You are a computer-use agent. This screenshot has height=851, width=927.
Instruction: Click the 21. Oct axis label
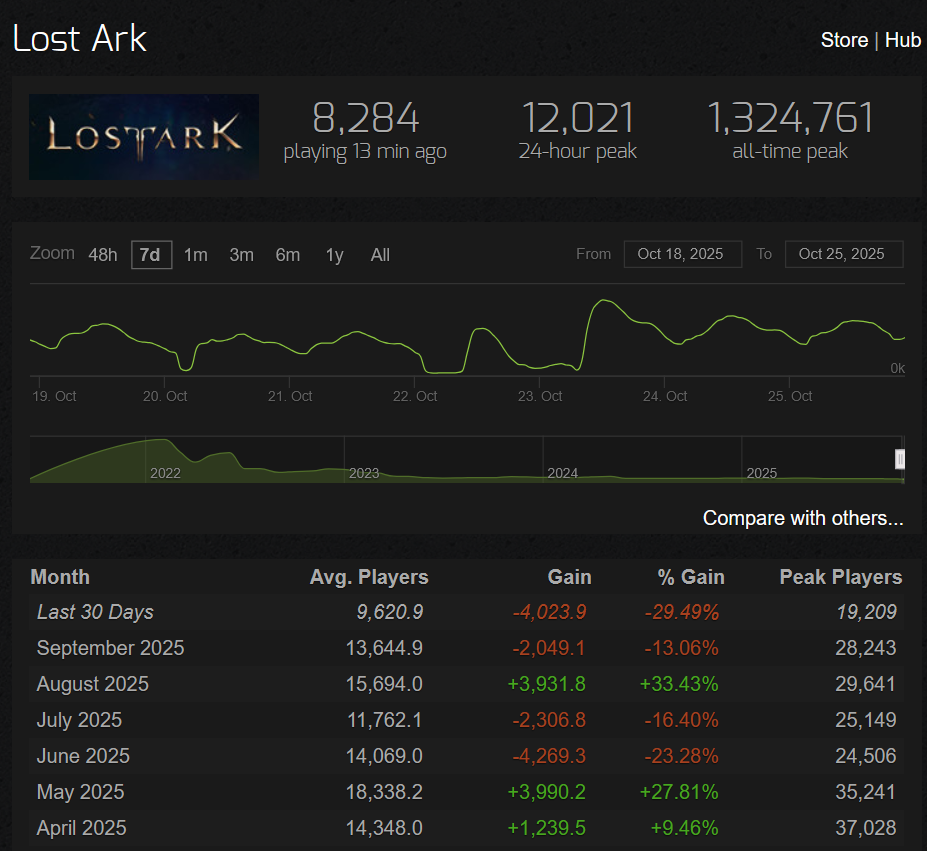[x=290, y=396]
